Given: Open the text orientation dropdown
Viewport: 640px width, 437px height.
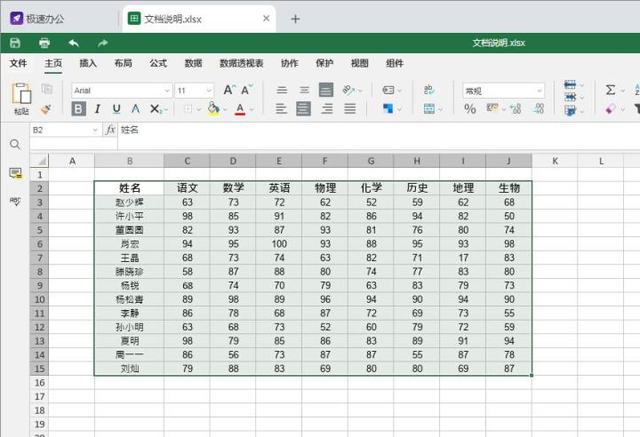Looking at the screenshot, I should (360, 91).
